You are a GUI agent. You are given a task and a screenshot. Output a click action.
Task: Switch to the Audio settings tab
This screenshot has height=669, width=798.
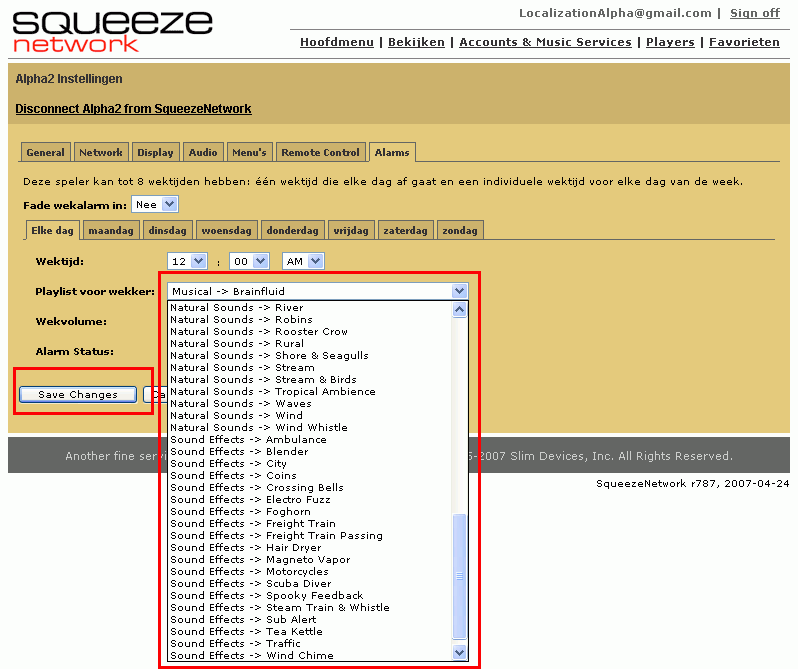click(x=203, y=153)
